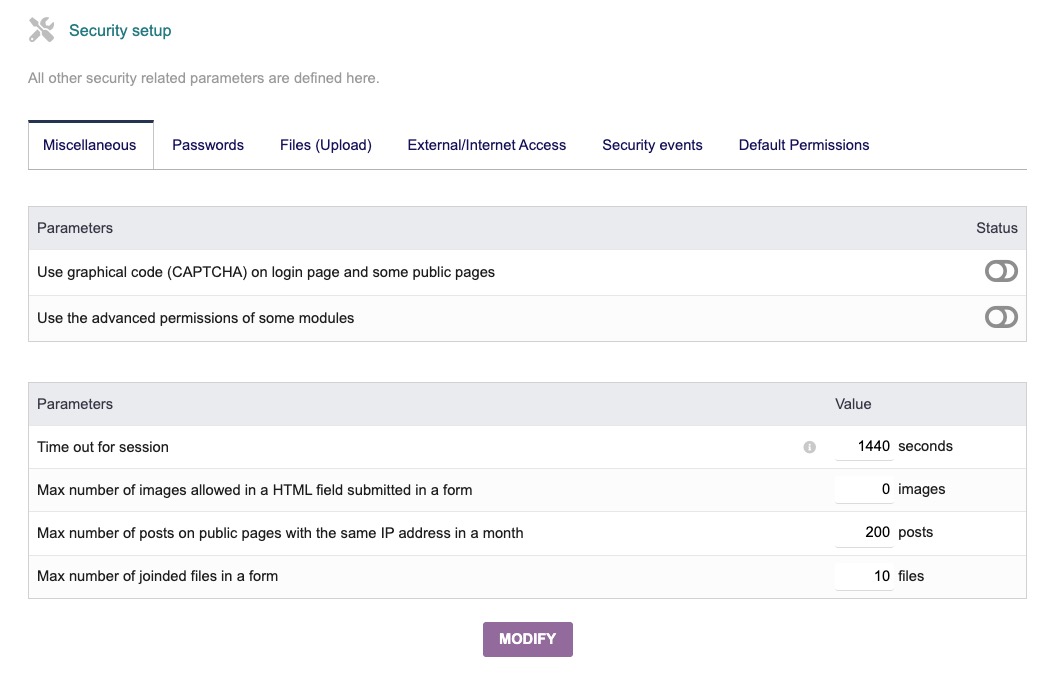Open the Default Permissions tab
Image resolution: width=1053 pixels, height=678 pixels.
coord(803,145)
